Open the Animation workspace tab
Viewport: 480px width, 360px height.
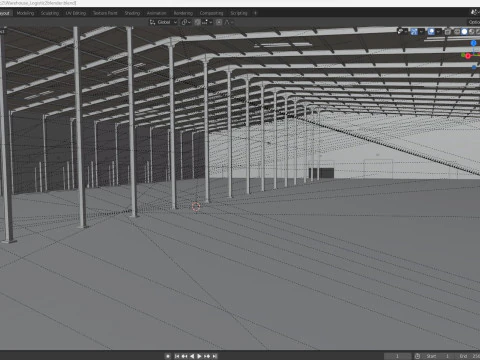156,13
